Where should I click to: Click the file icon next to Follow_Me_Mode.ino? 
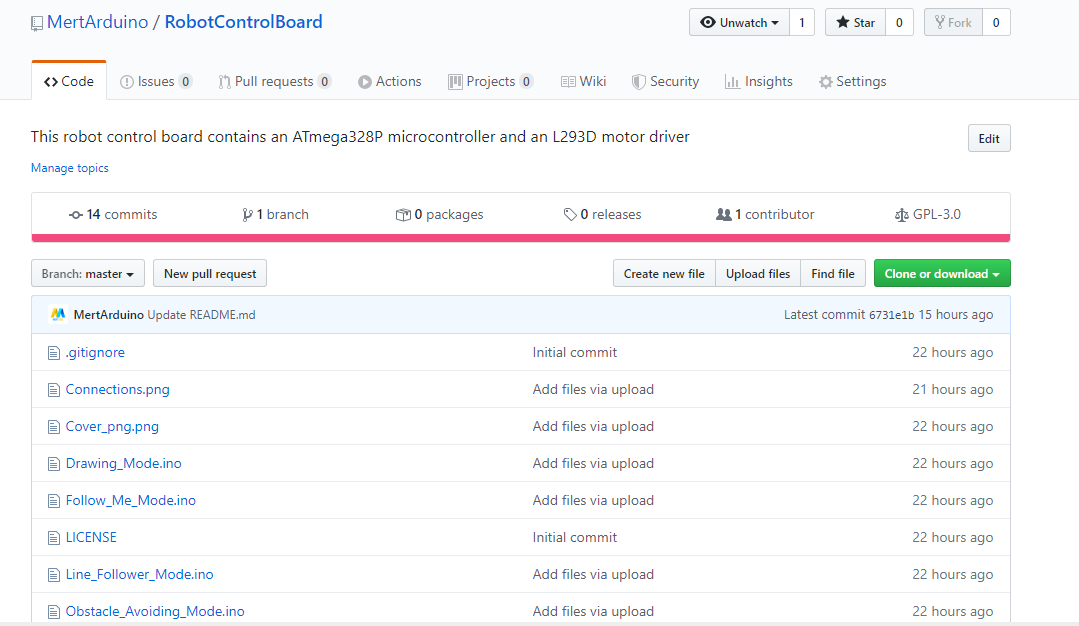pyautogui.click(x=54, y=501)
